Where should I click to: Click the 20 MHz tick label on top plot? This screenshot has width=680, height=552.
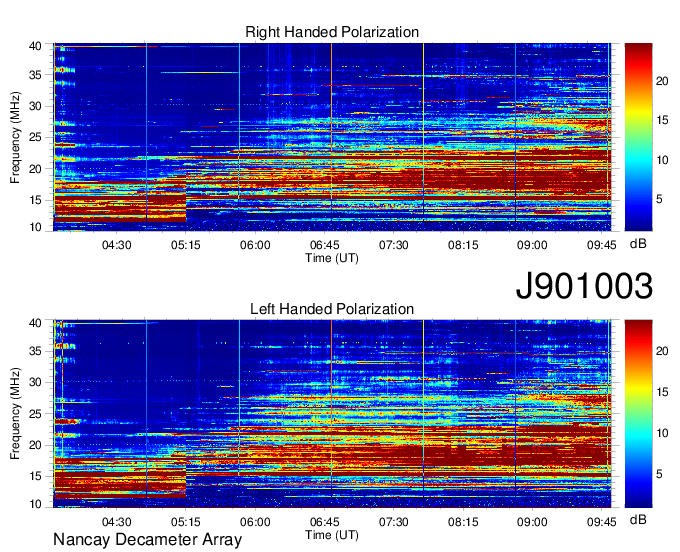(x=35, y=169)
